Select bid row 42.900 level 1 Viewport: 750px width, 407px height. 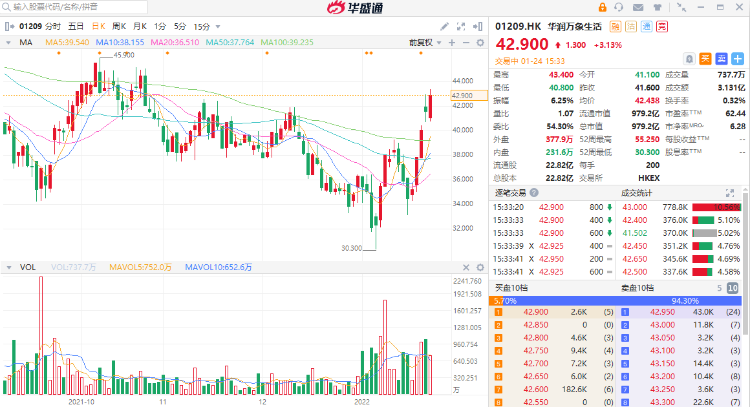point(553,312)
